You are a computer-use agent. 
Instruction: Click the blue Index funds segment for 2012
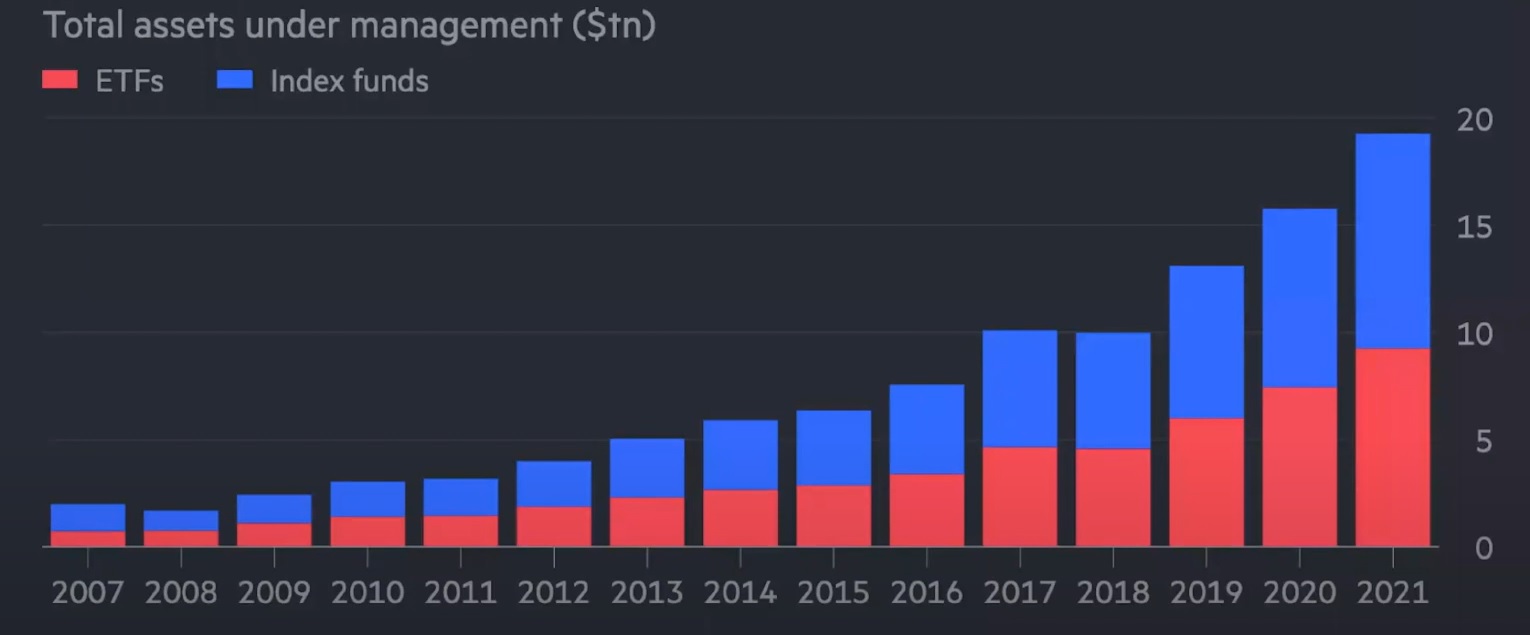[x=554, y=484]
